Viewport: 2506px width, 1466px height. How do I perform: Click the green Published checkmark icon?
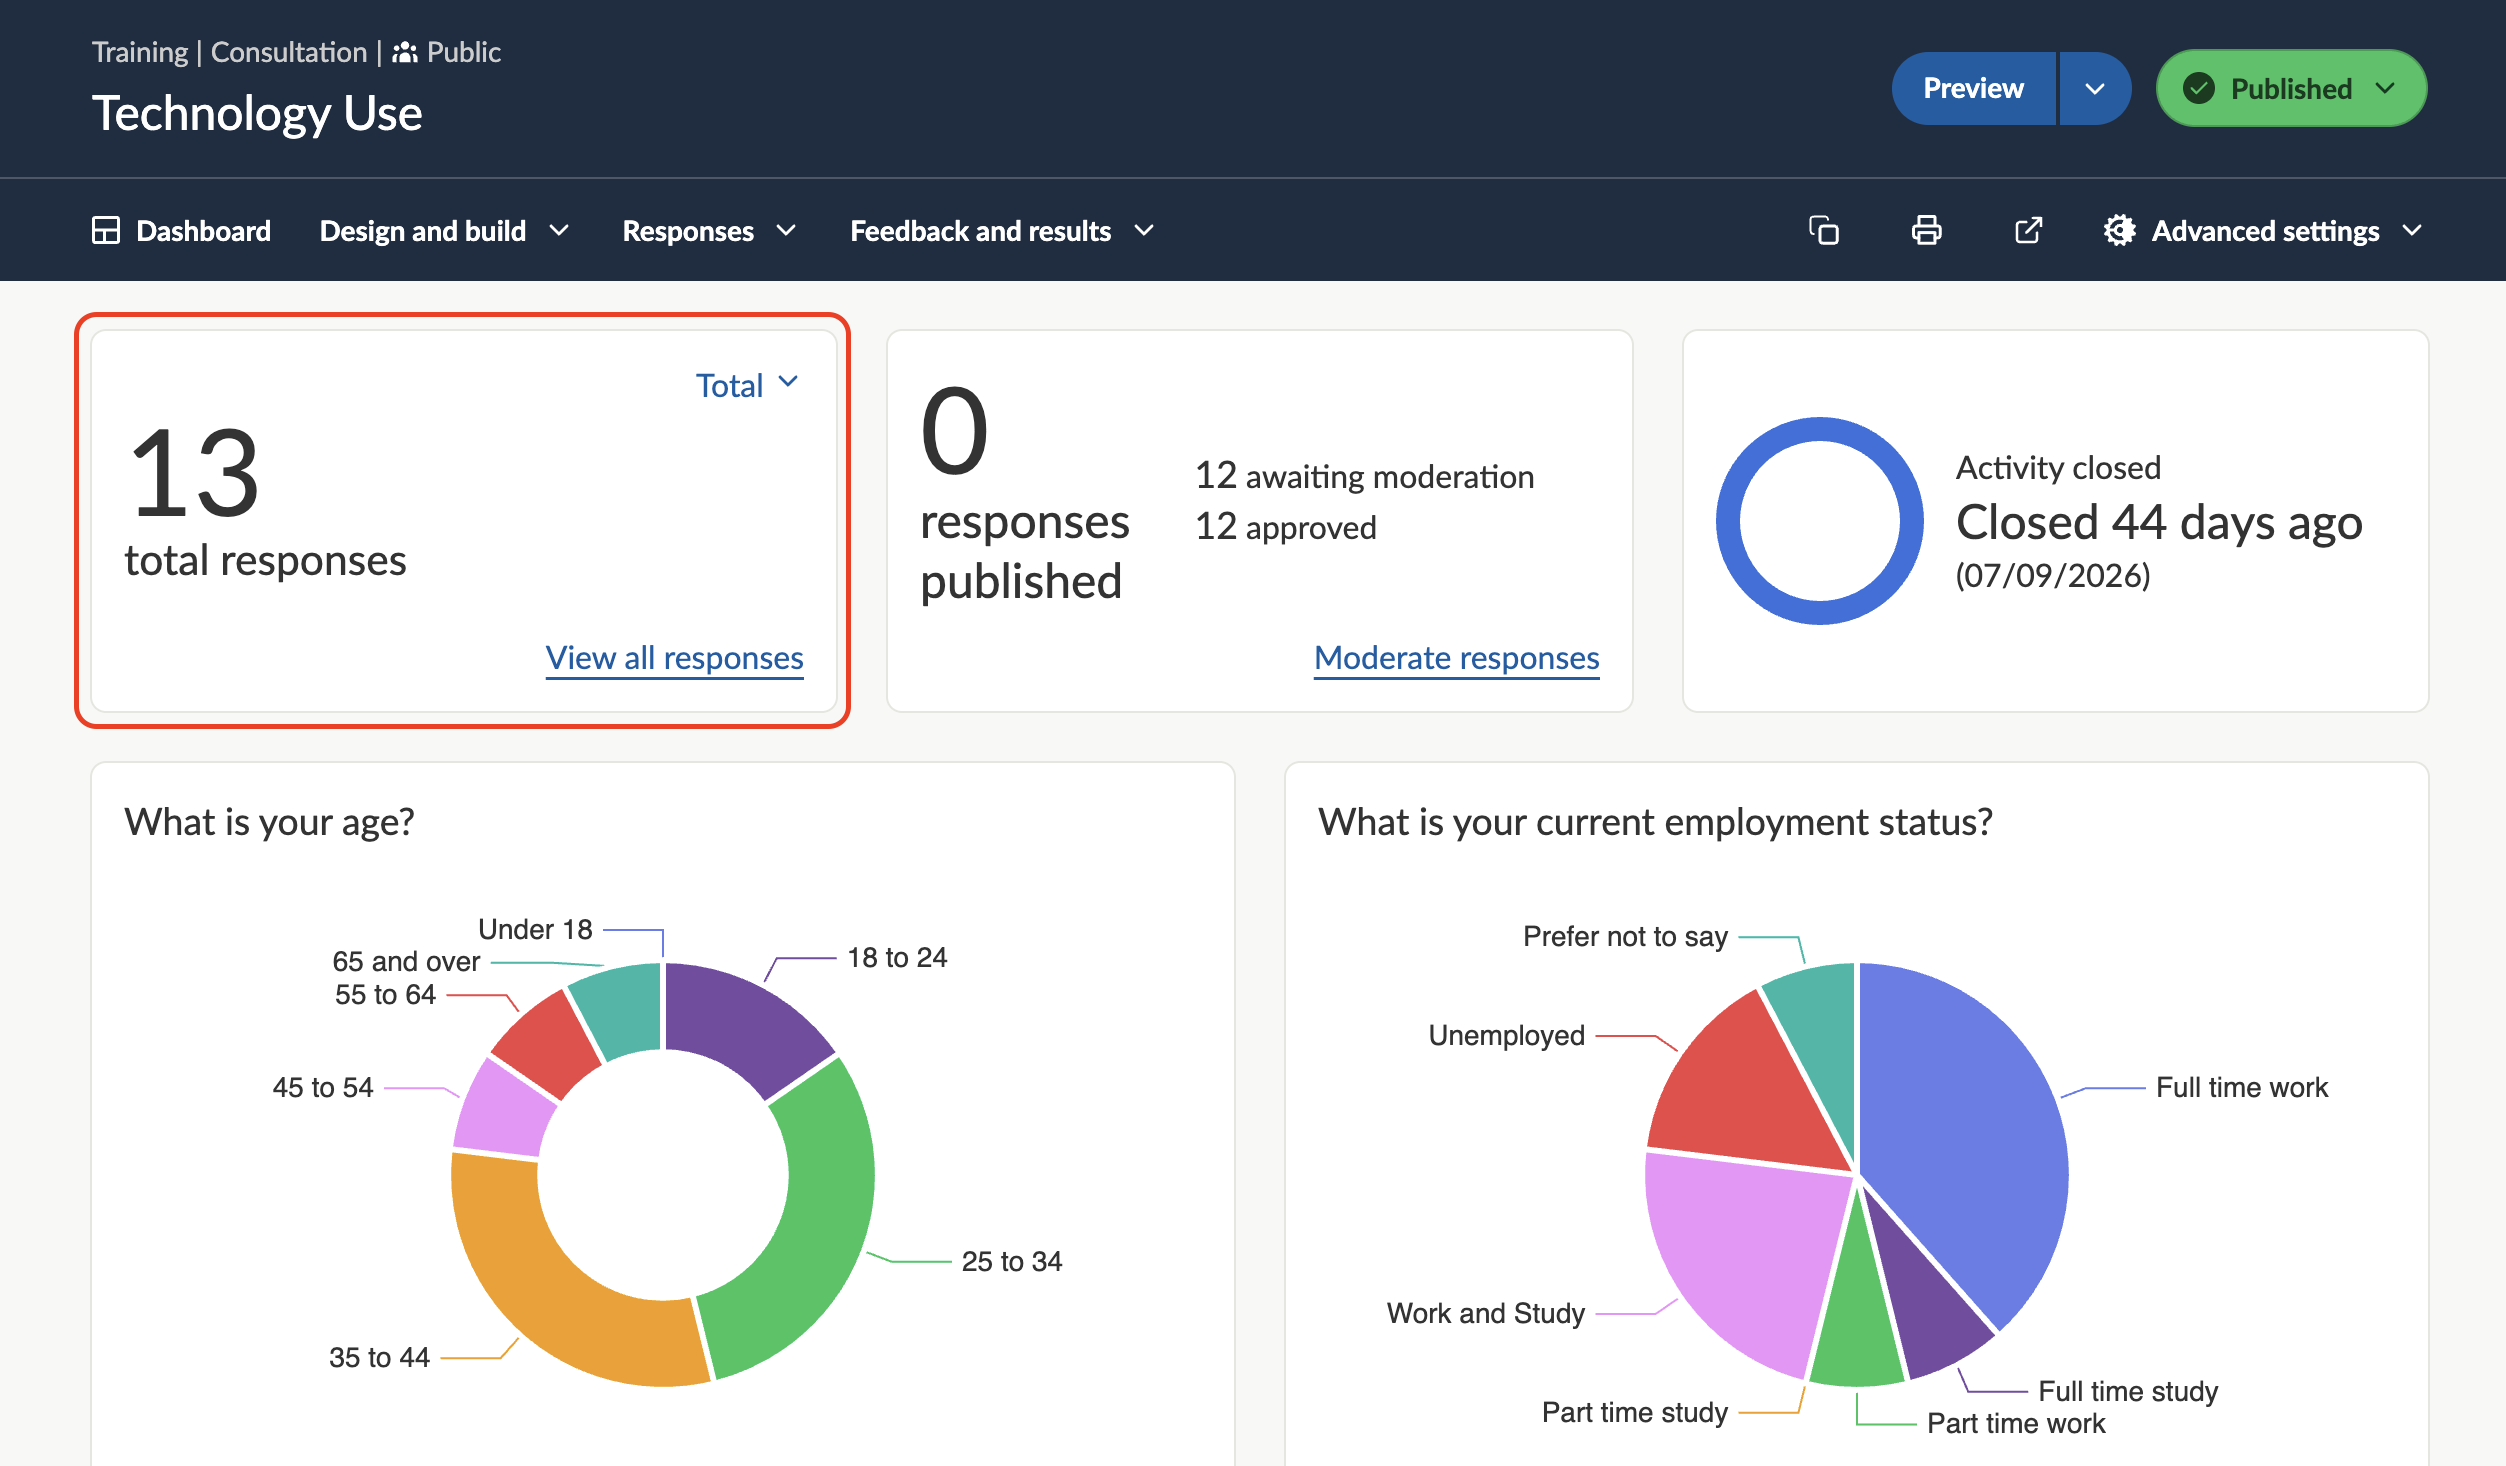click(x=2199, y=89)
